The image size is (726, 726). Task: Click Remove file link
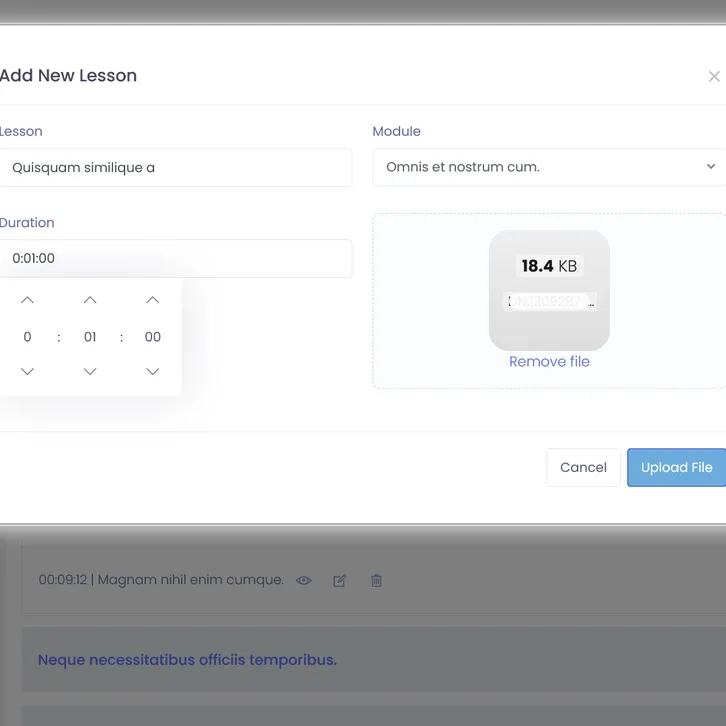(549, 362)
